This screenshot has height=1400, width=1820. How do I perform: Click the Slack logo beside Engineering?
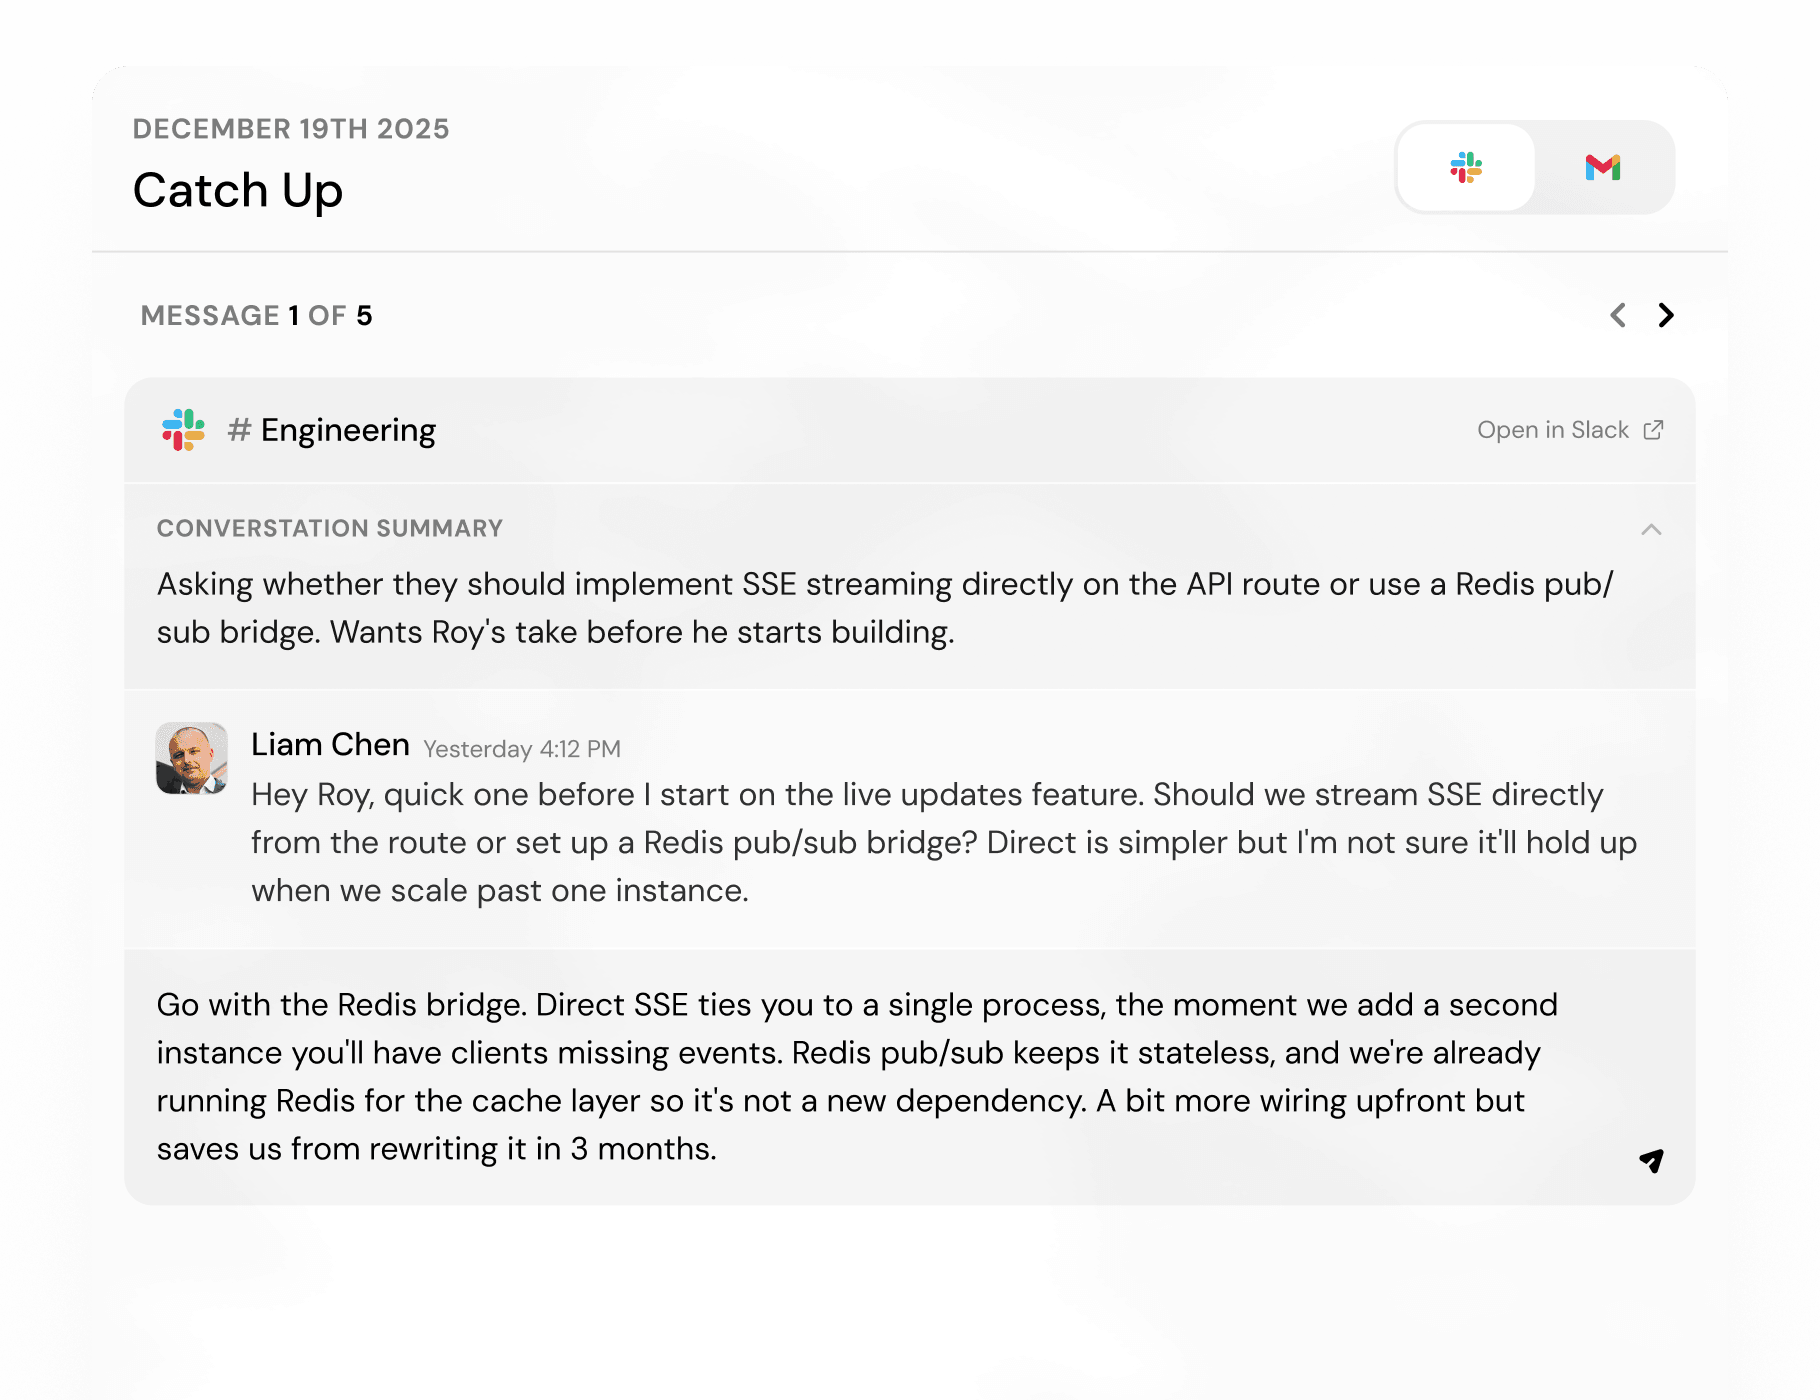(x=183, y=430)
